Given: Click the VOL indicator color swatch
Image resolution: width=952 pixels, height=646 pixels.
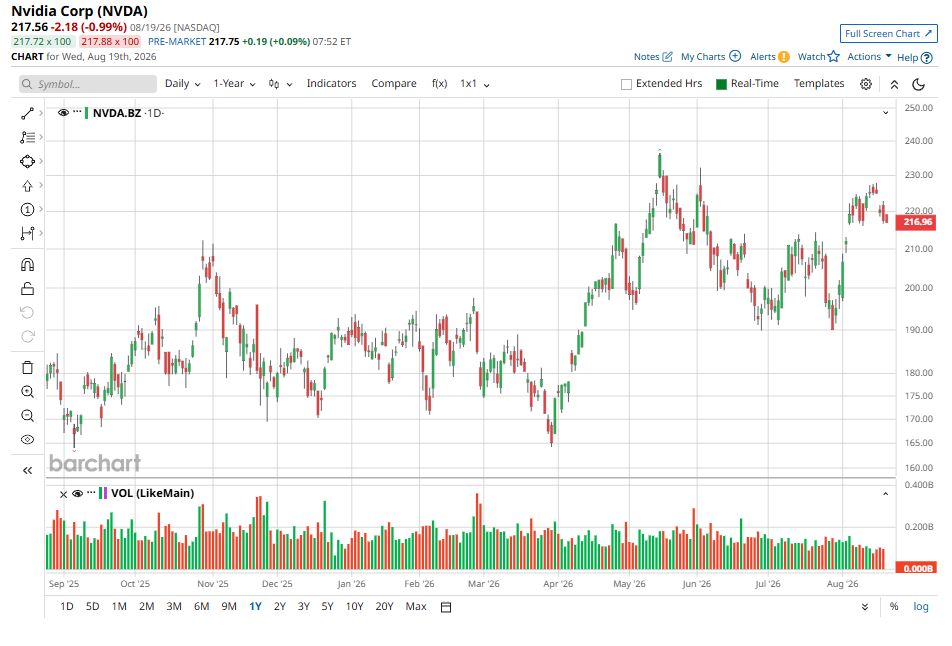Looking at the screenshot, I should [103, 493].
